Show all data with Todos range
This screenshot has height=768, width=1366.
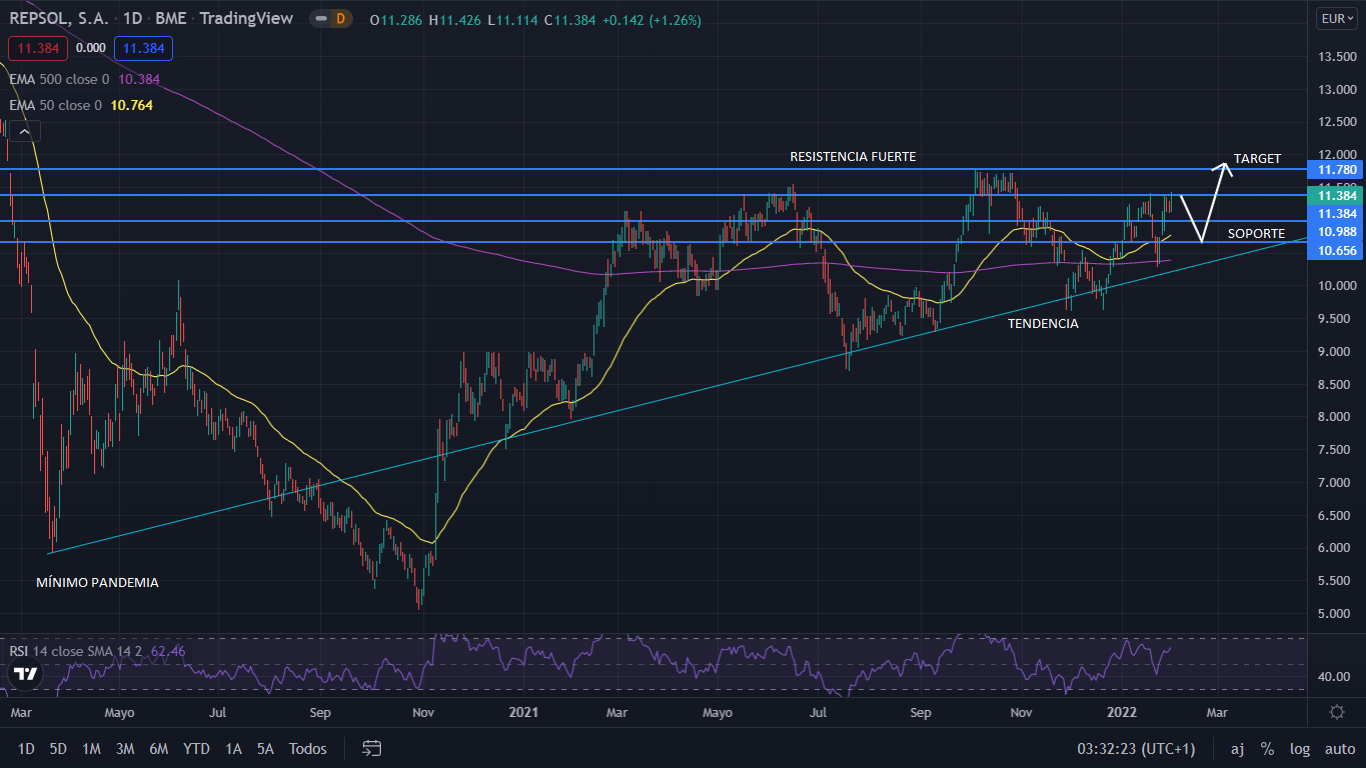pyautogui.click(x=307, y=749)
